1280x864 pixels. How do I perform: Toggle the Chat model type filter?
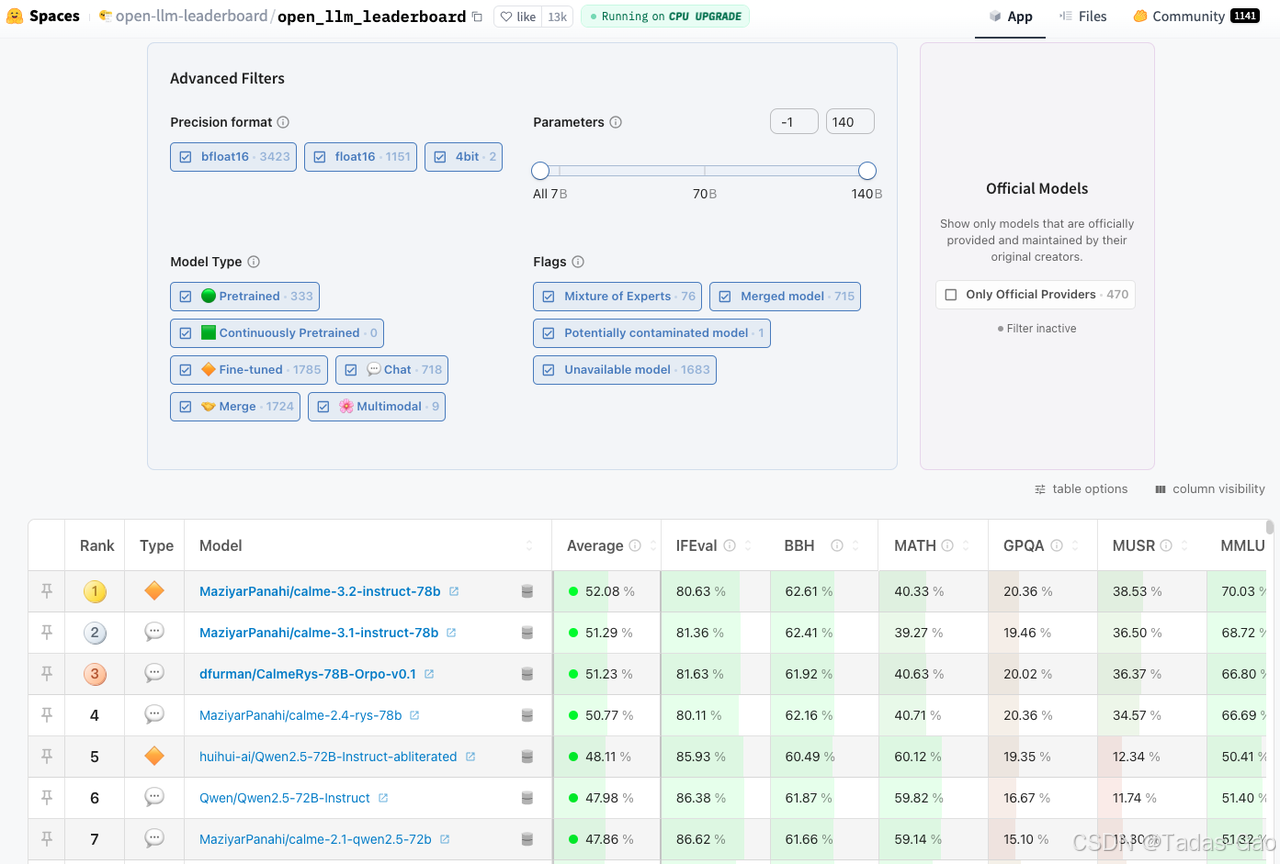[391, 370]
